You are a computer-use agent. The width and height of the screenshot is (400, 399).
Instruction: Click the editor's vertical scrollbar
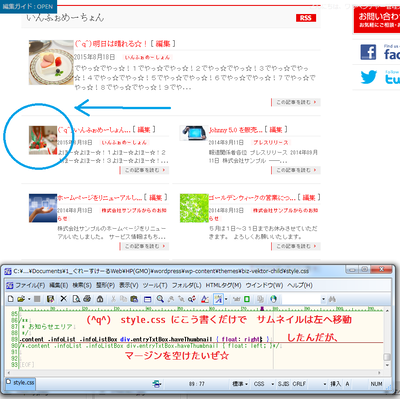click(x=387, y=339)
